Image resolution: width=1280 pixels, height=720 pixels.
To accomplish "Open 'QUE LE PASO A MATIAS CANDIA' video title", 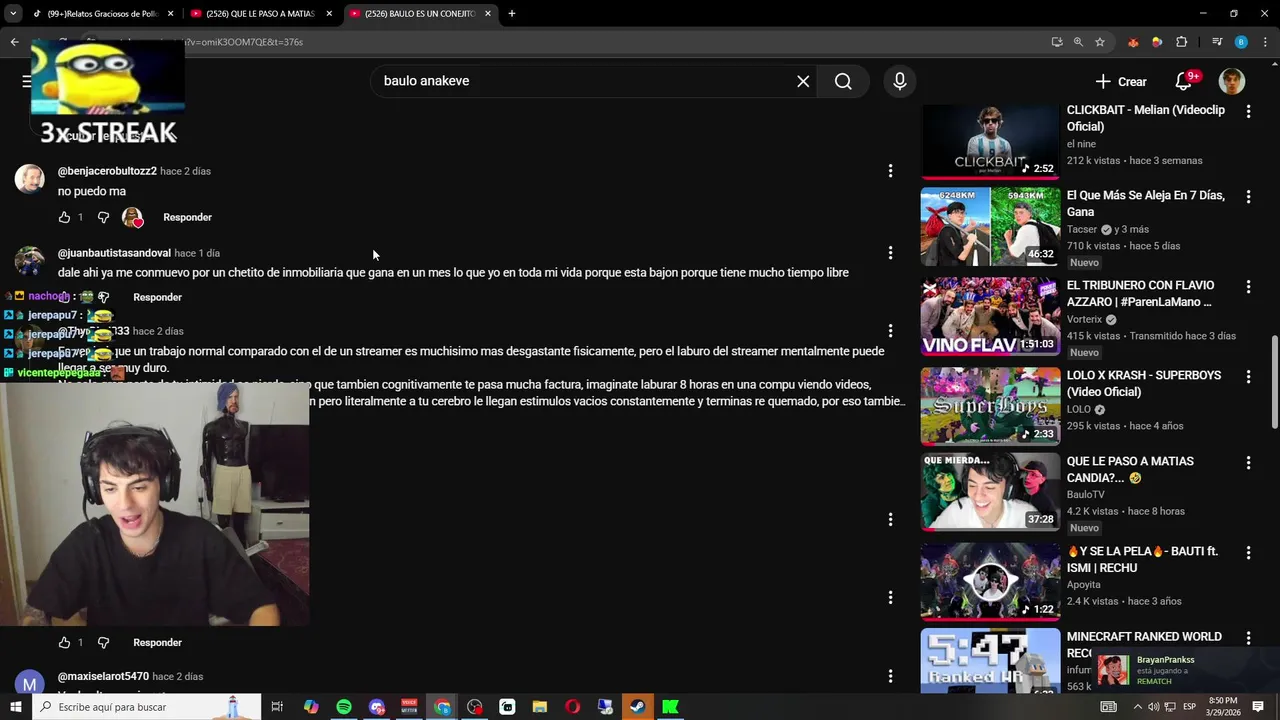I will [1130, 470].
